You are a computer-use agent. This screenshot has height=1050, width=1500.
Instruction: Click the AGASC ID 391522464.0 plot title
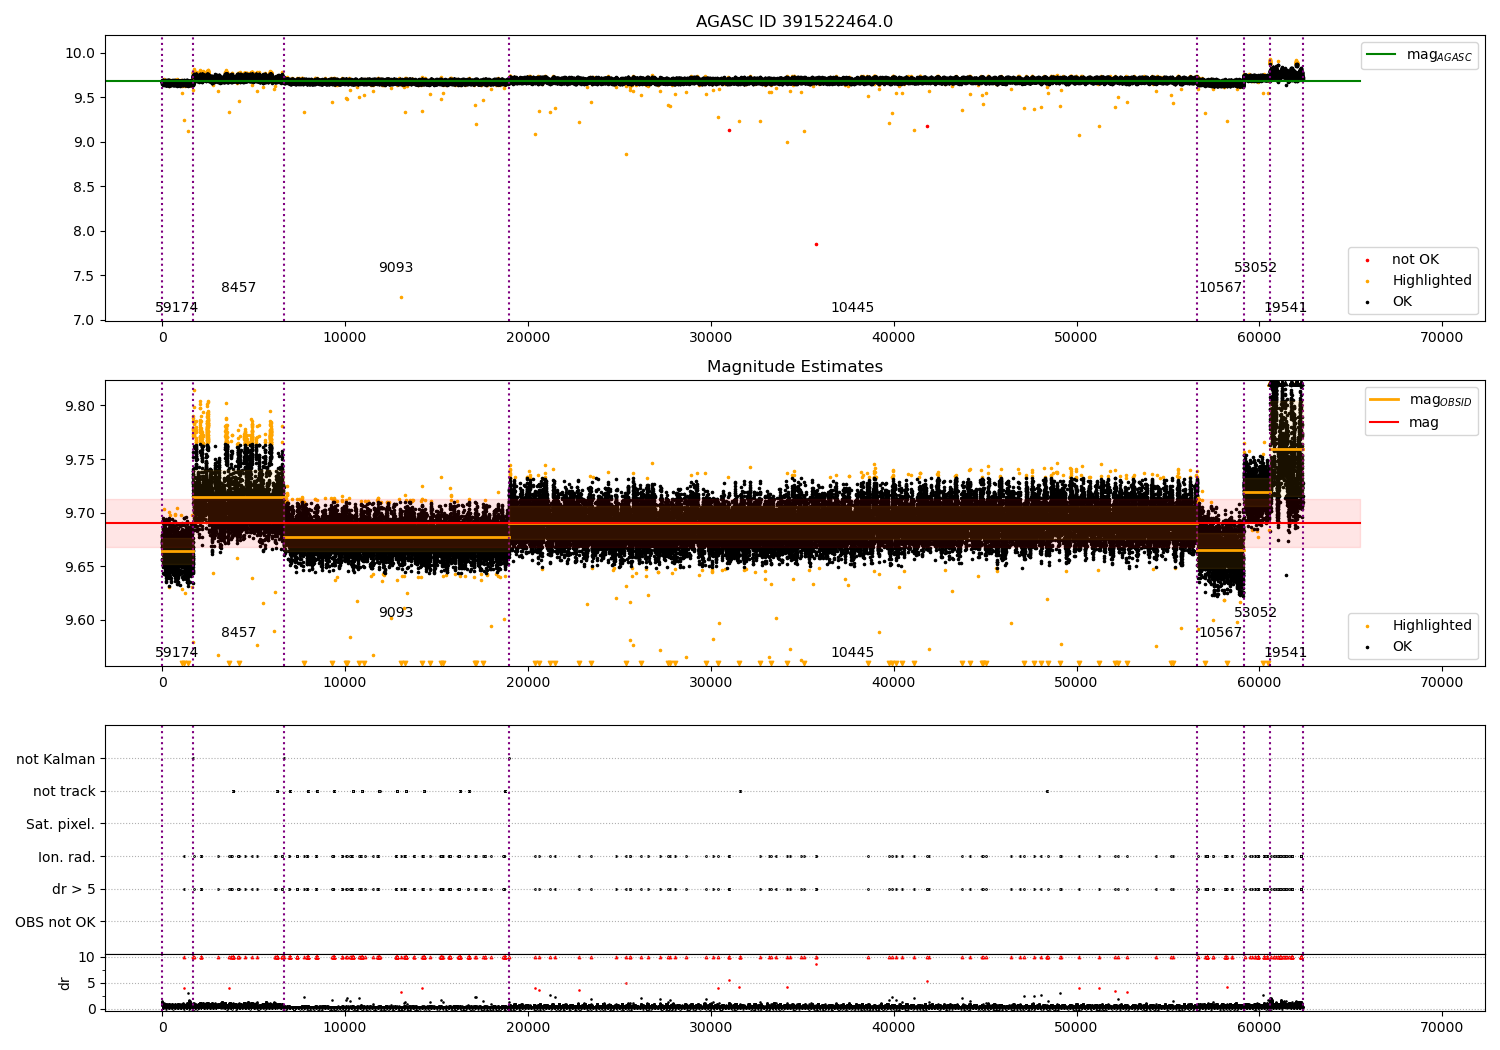[x=794, y=22]
